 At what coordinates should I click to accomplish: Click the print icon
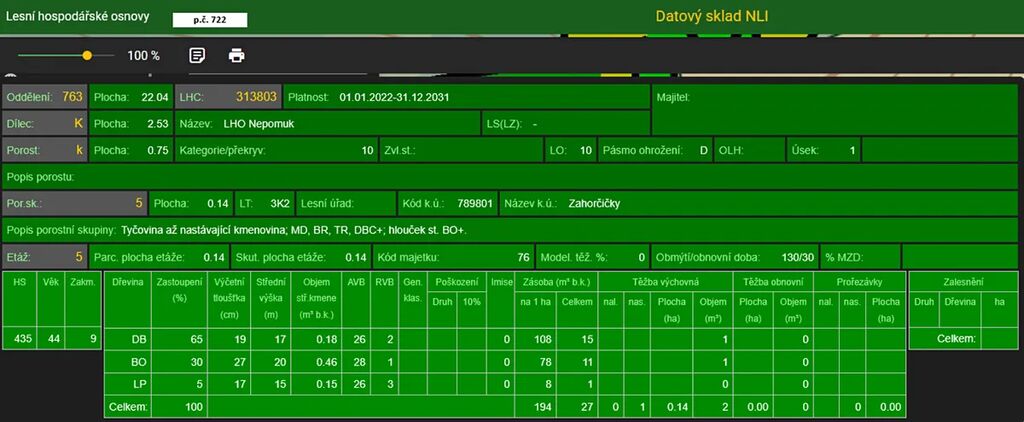(236, 56)
